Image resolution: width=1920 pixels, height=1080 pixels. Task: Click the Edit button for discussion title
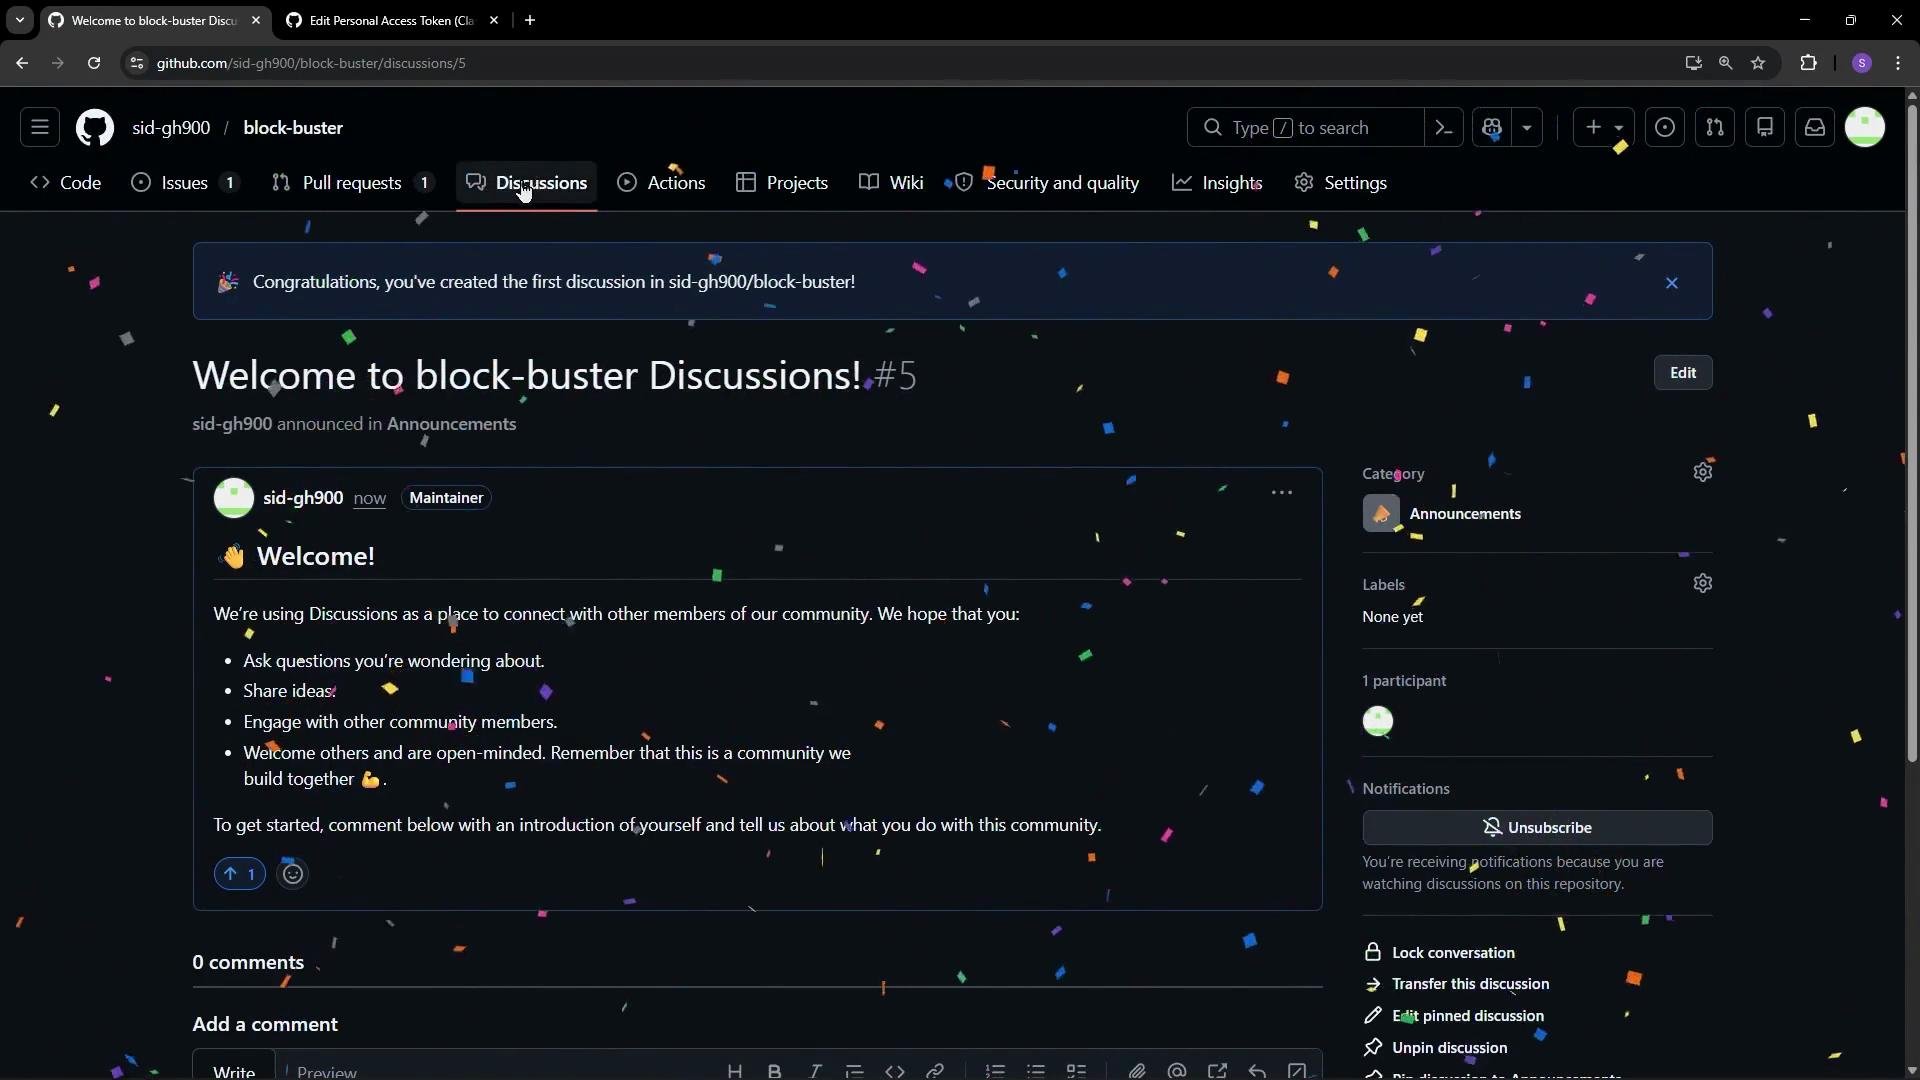[x=1683, y=373]
